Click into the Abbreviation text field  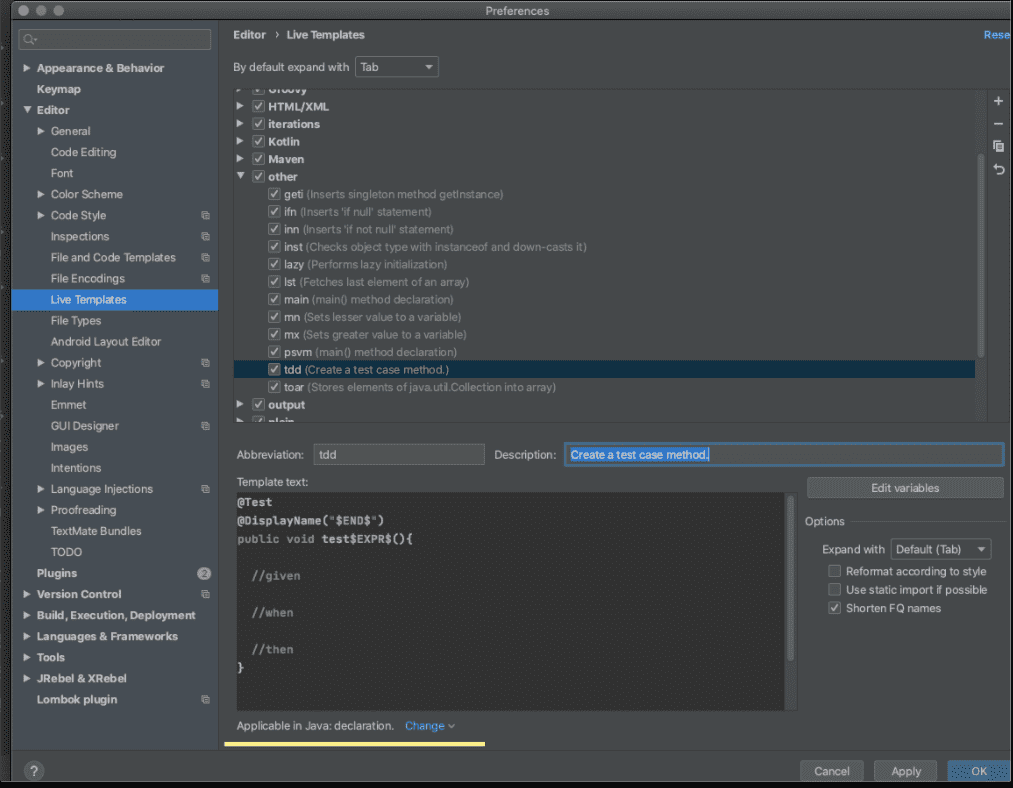click(x=398, y=455)
